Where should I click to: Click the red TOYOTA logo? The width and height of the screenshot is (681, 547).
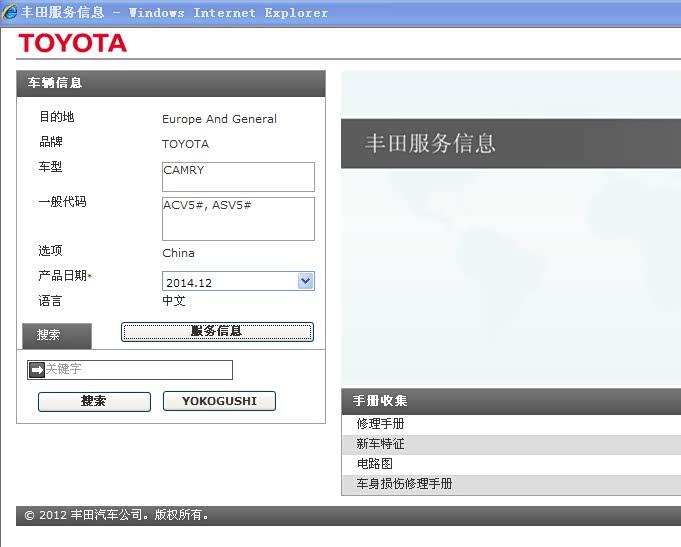[x=72, y=43]
